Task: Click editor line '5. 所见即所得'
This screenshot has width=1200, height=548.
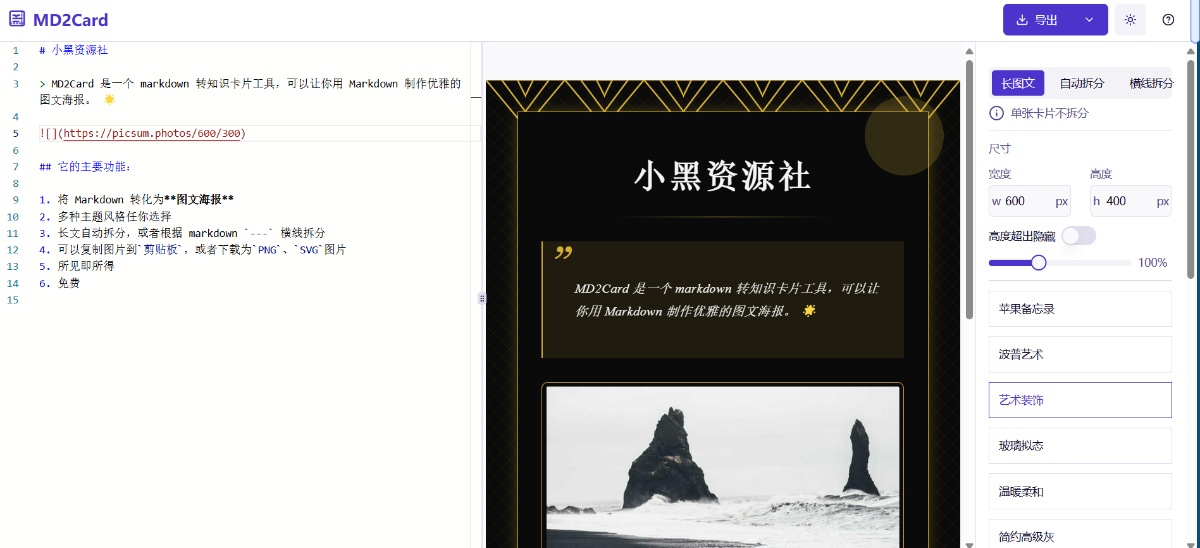Action: point(77,266)
